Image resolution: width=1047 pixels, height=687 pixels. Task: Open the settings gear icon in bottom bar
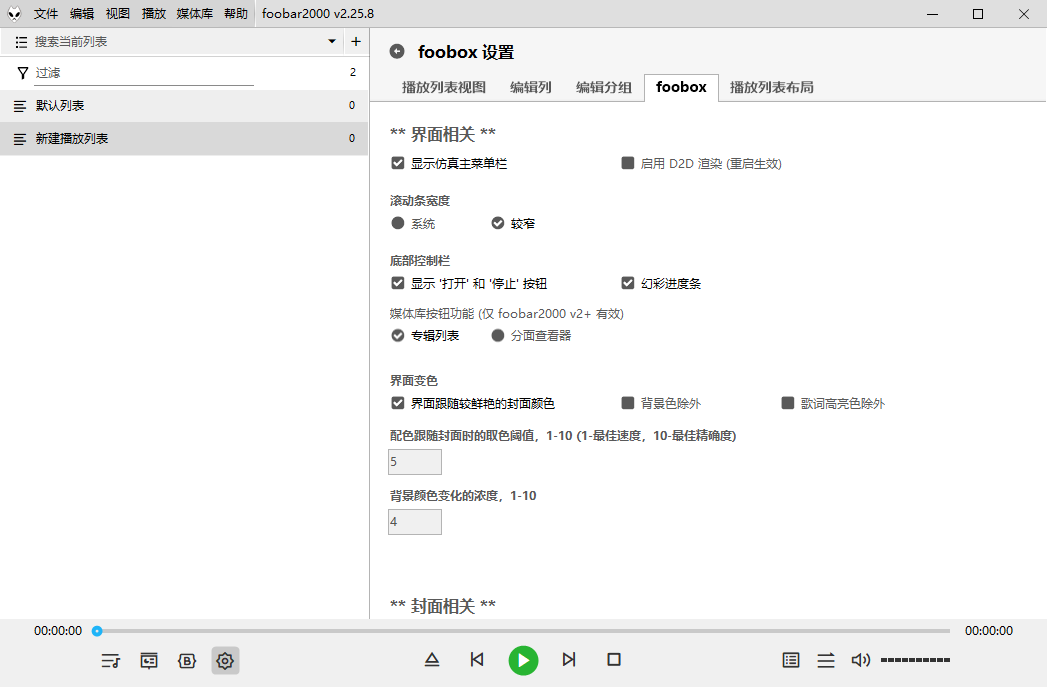(x=225, y=661)
